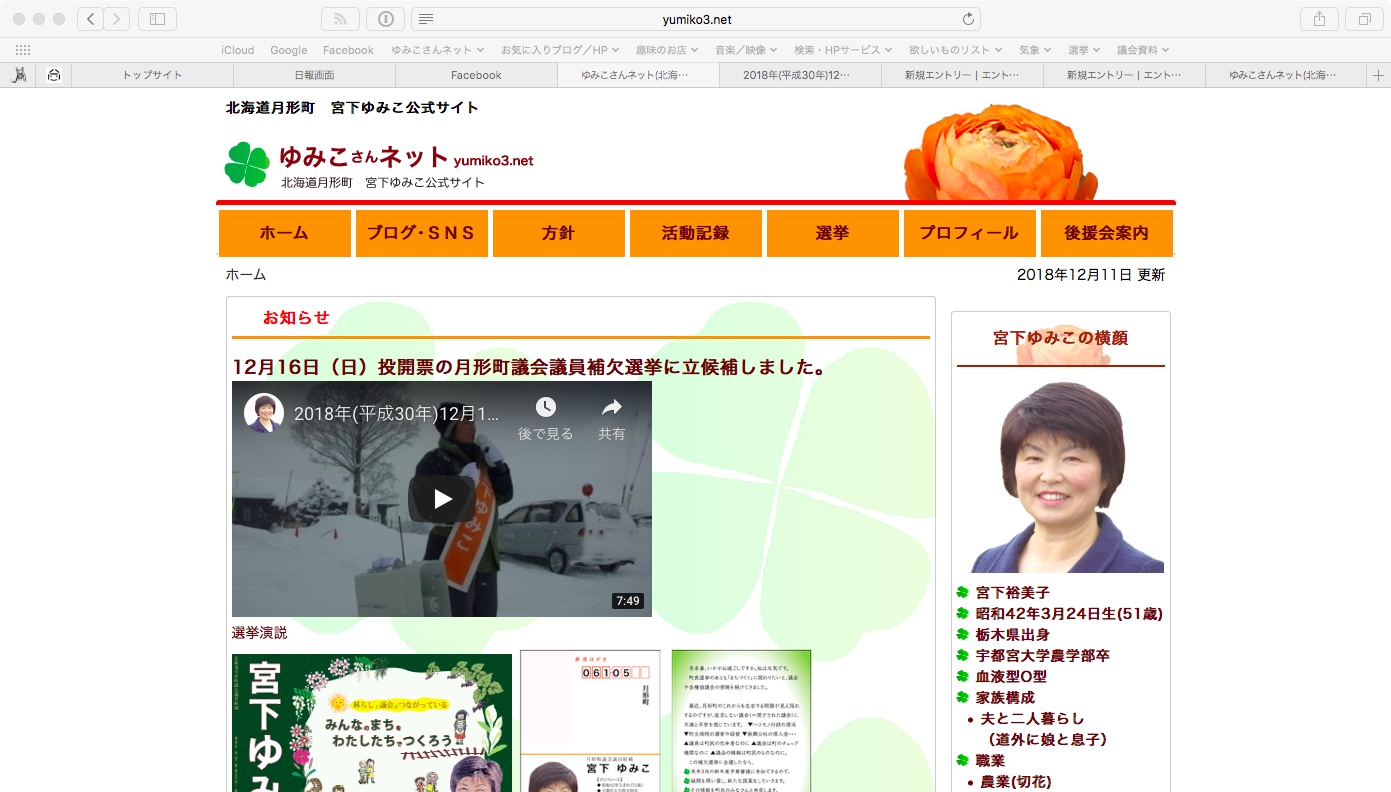1391x792 pixels.
Task: Play the election speech video
Action: pyautogui.click(x=442, y=499)
